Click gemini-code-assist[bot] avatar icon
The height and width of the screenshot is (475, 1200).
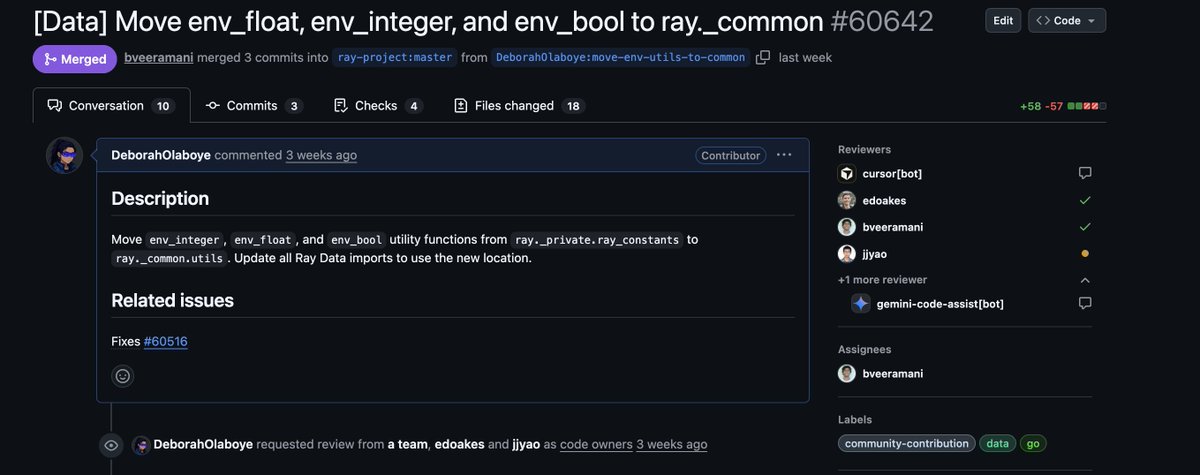coord(861,303)
